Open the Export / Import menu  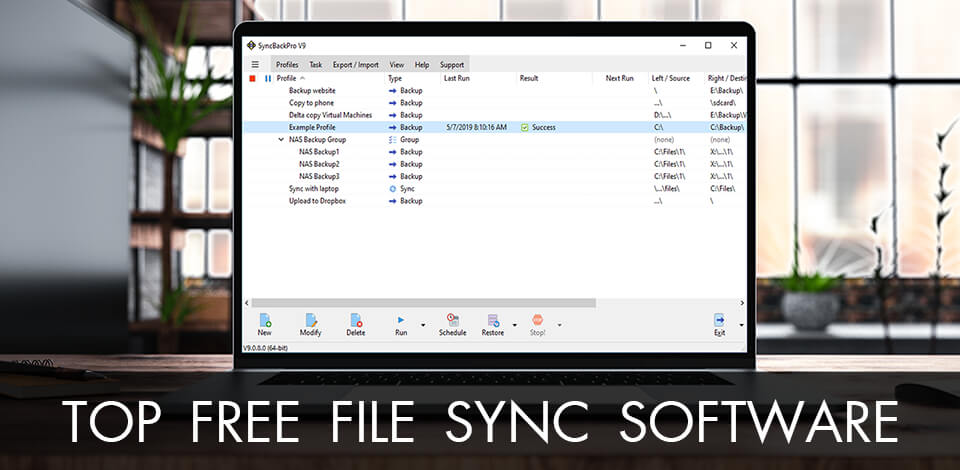[x=356, y=64]
